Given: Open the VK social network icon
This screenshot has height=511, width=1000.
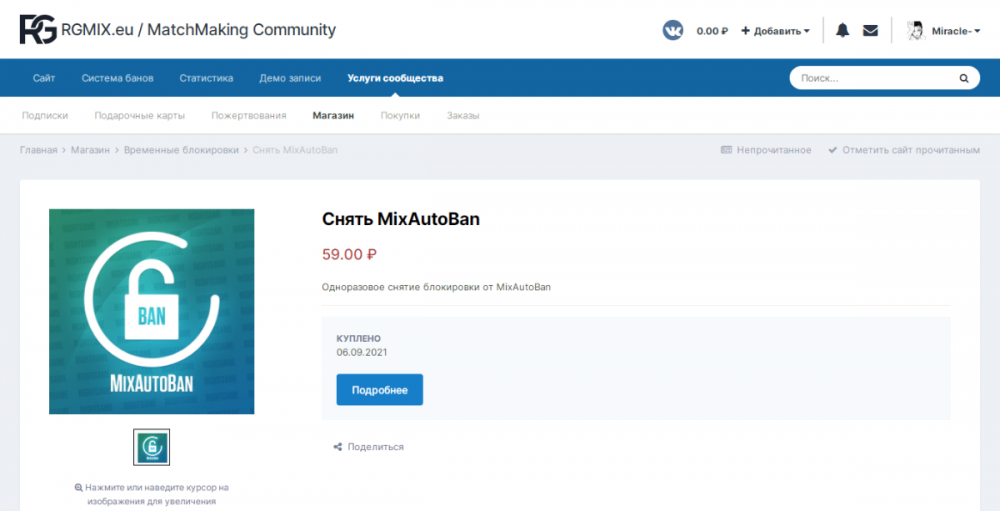Looking at the screenshot, I should (673, 31).
